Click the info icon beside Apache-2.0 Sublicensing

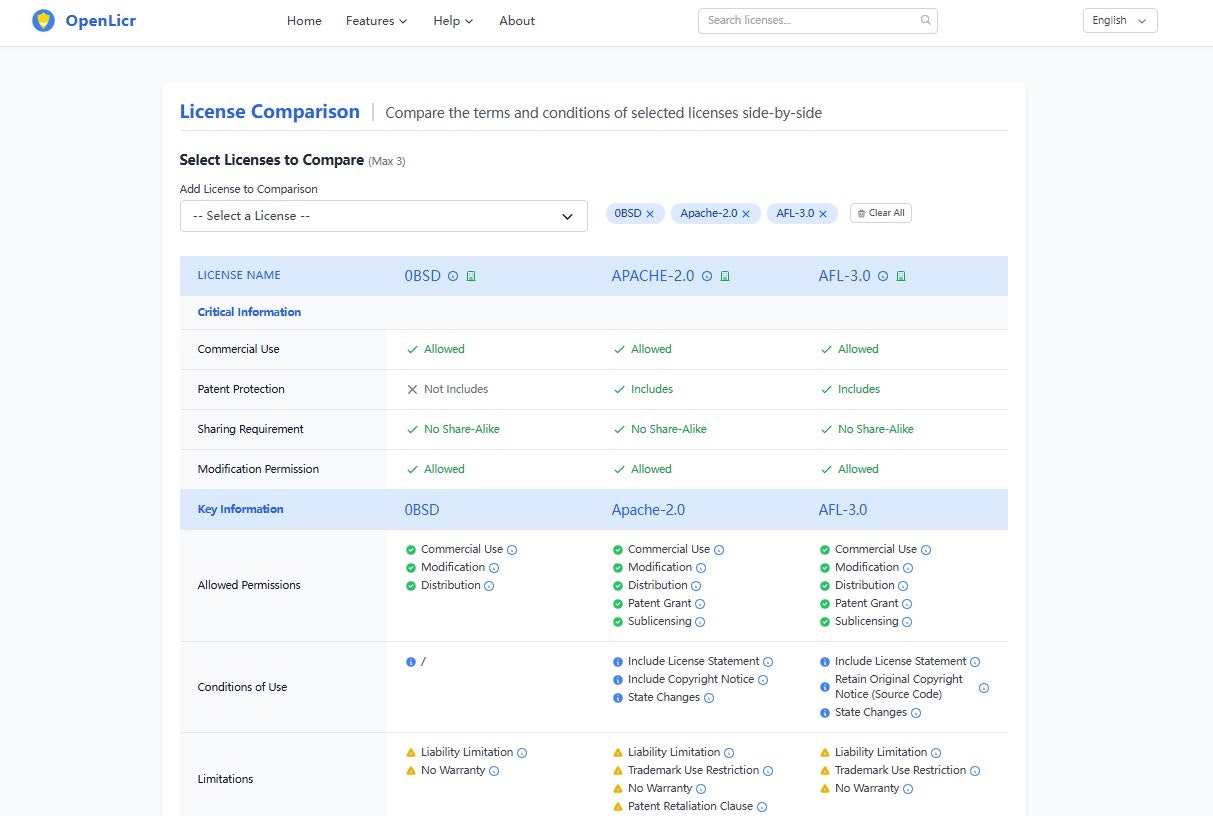700,622
